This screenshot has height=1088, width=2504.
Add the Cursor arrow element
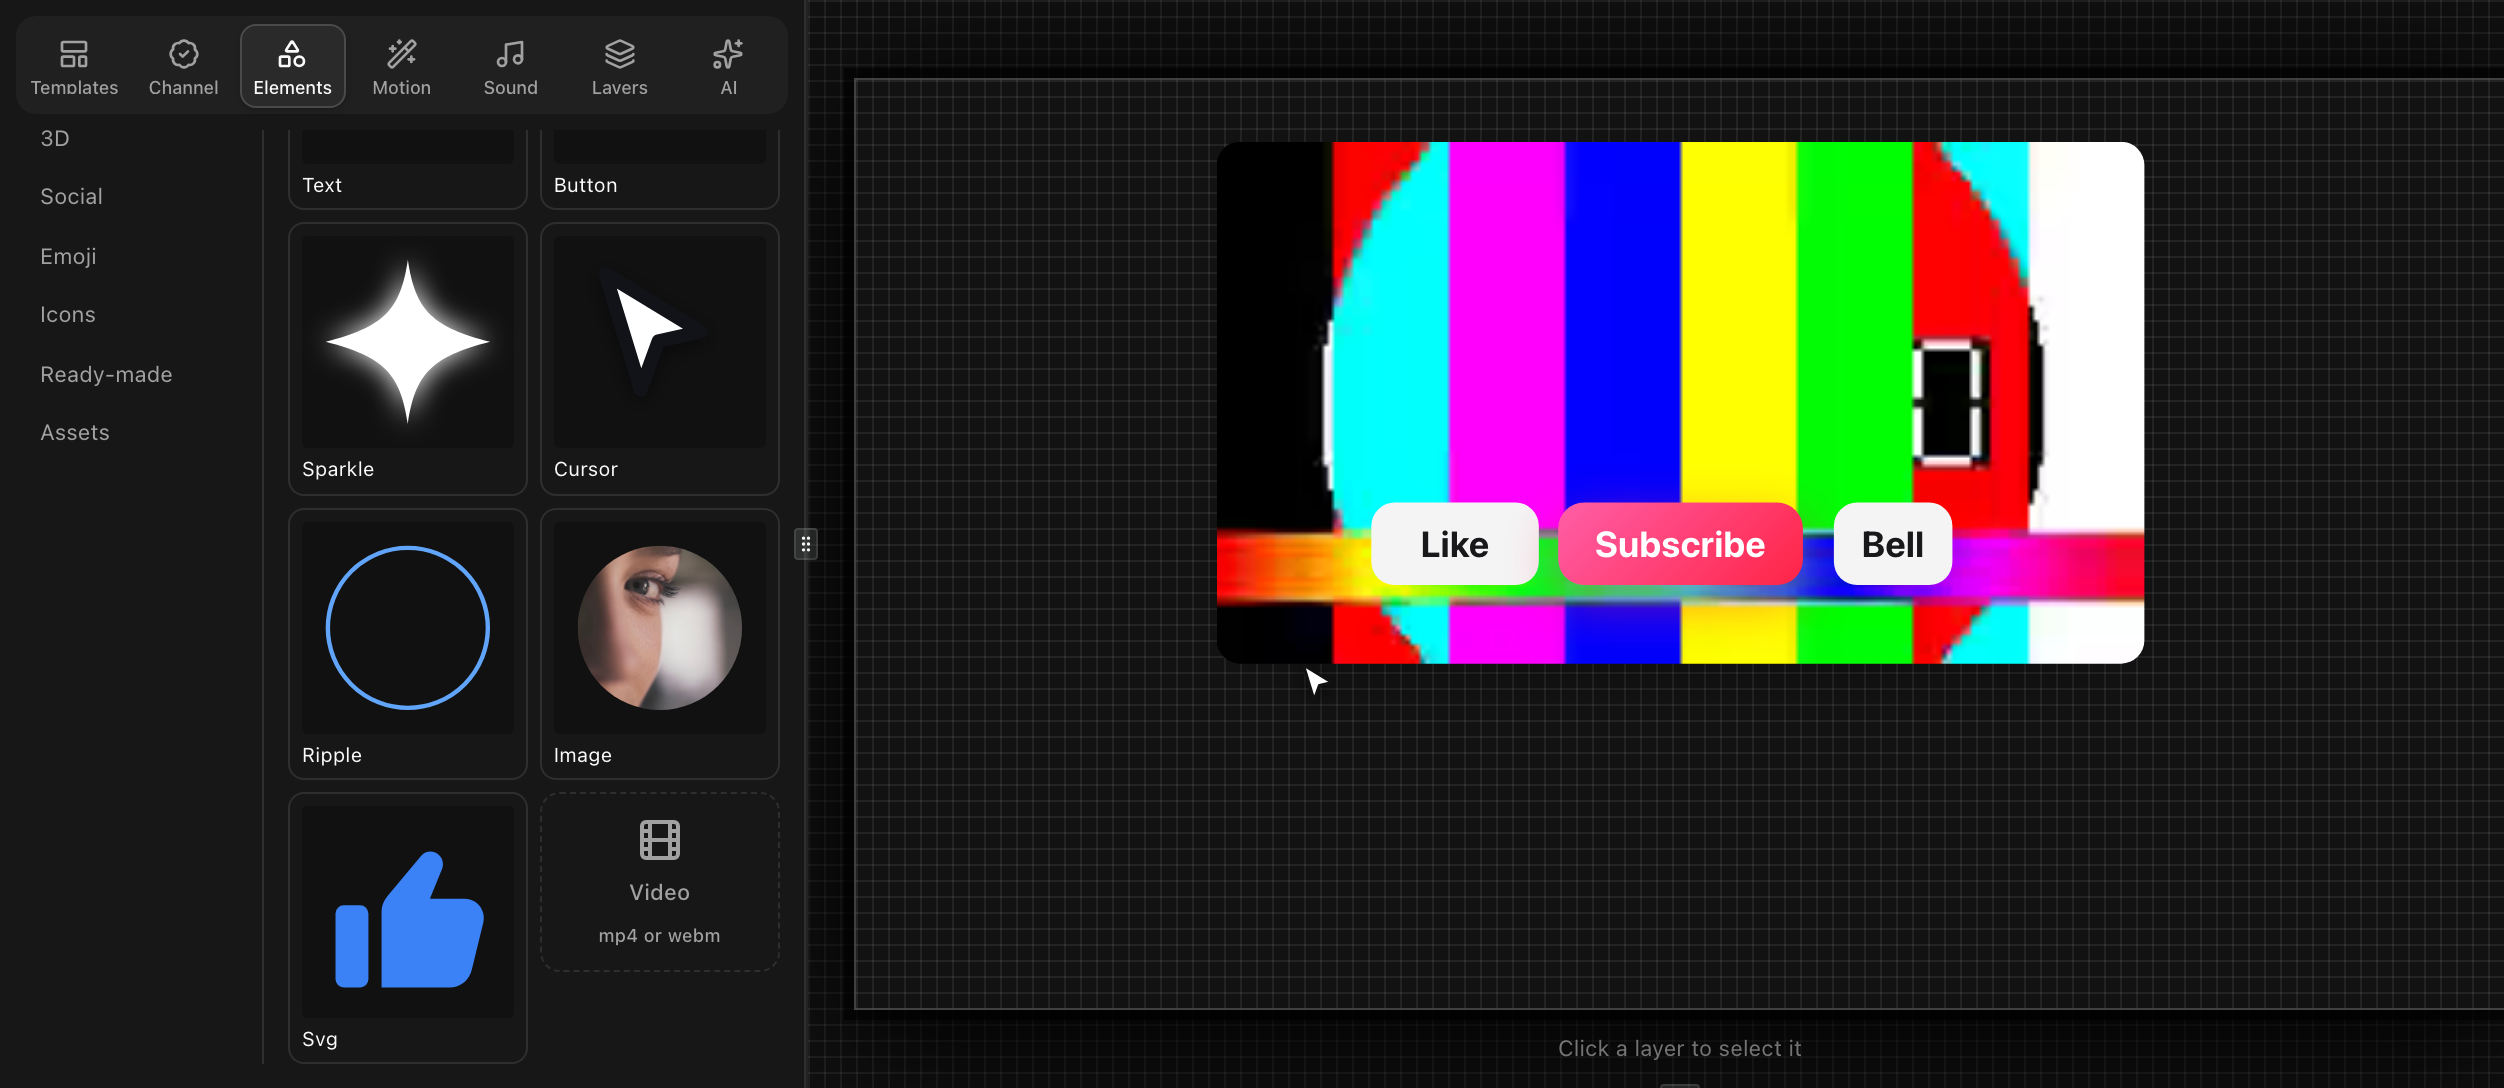[660, 358]
